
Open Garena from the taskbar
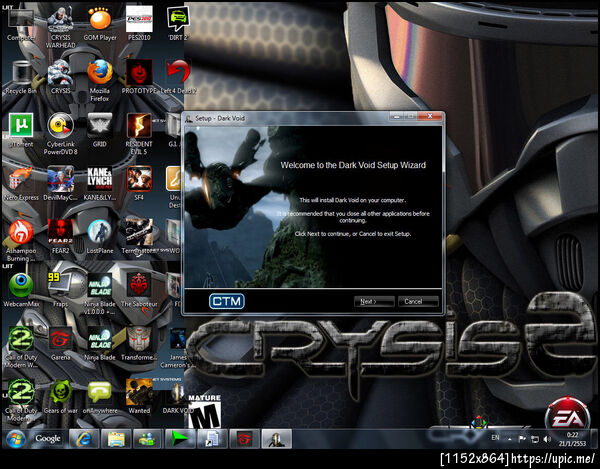click(x=245, y=439)
